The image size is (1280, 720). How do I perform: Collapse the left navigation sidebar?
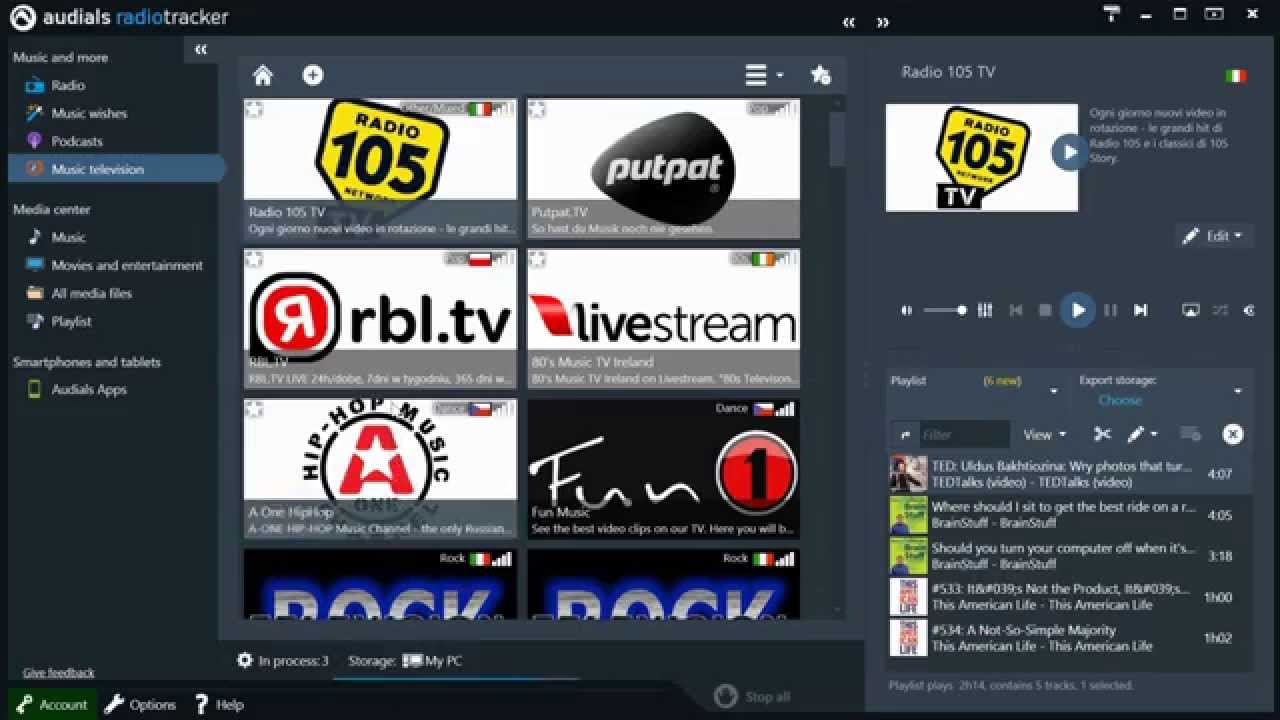[201, 49]
